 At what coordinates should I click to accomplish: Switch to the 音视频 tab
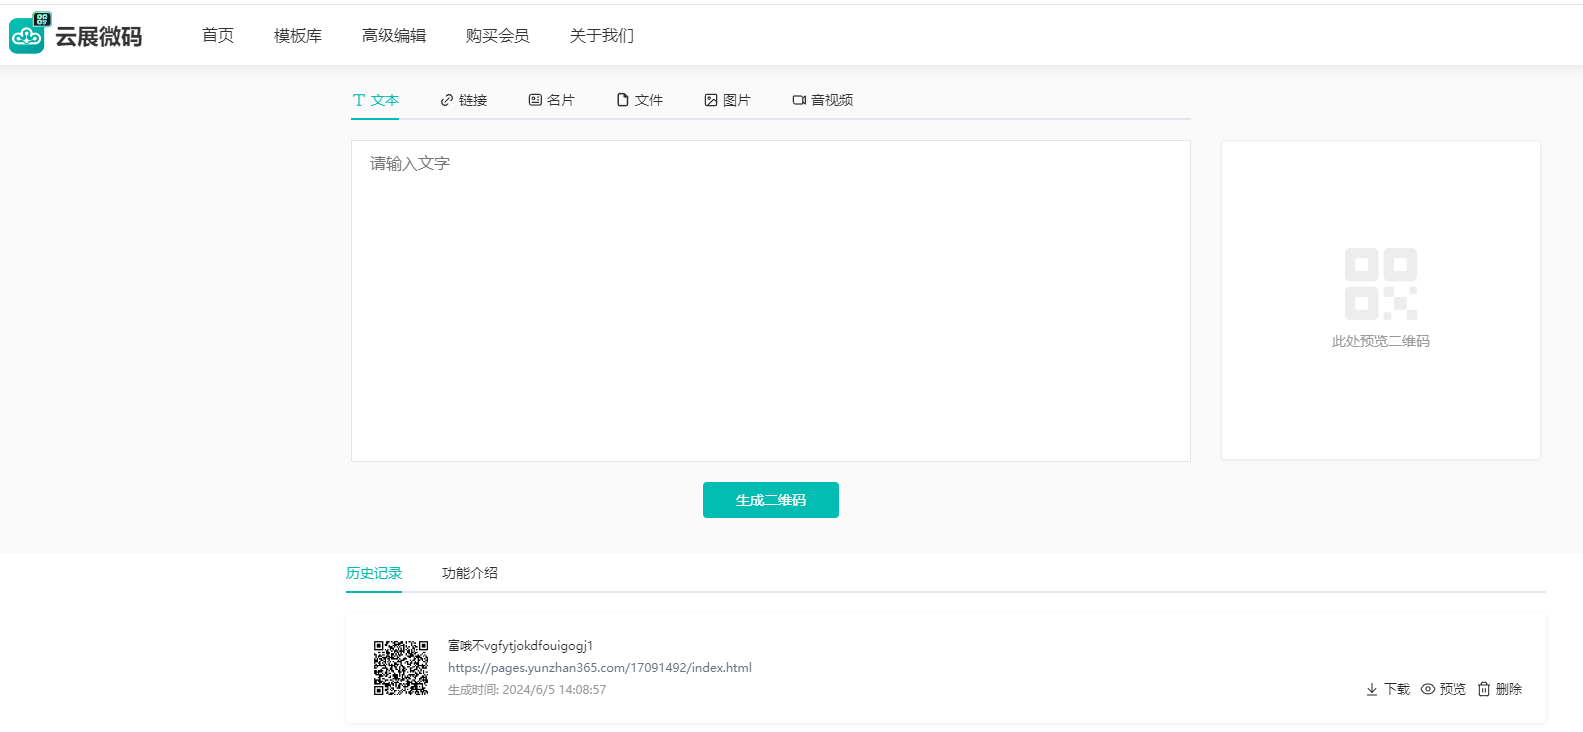coord(823,100)
